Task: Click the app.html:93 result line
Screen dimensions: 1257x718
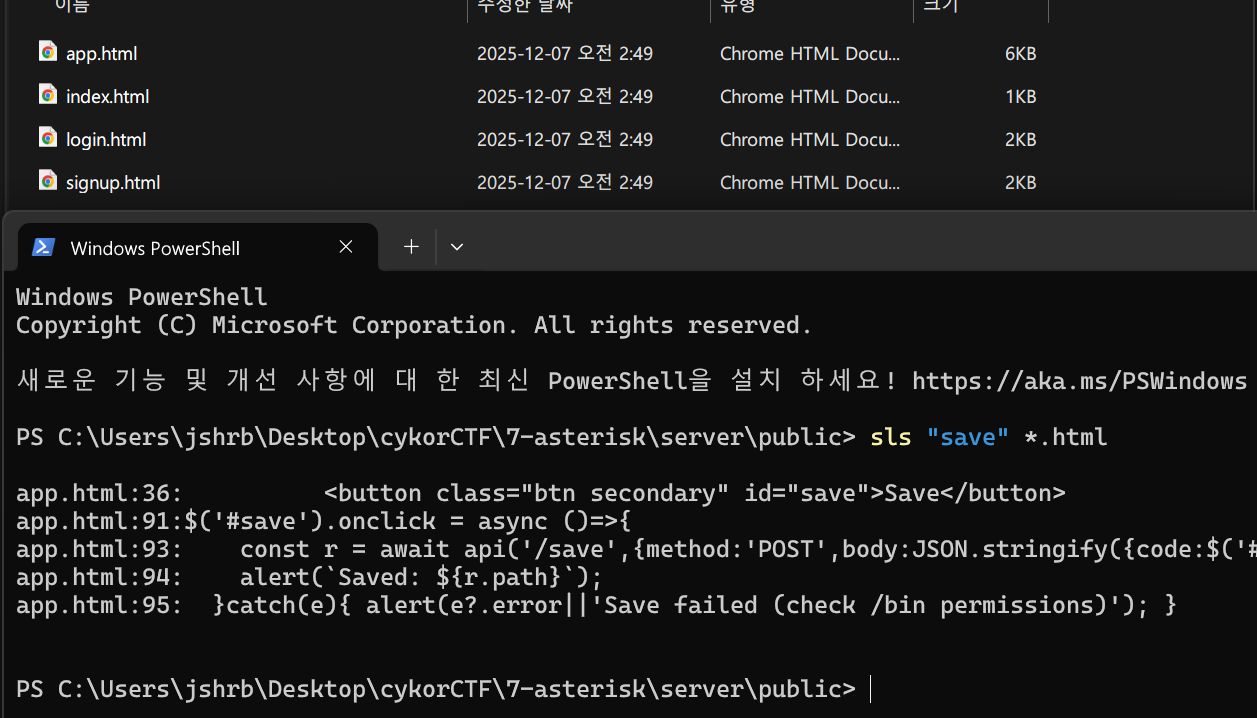Action: click(636, 549)
